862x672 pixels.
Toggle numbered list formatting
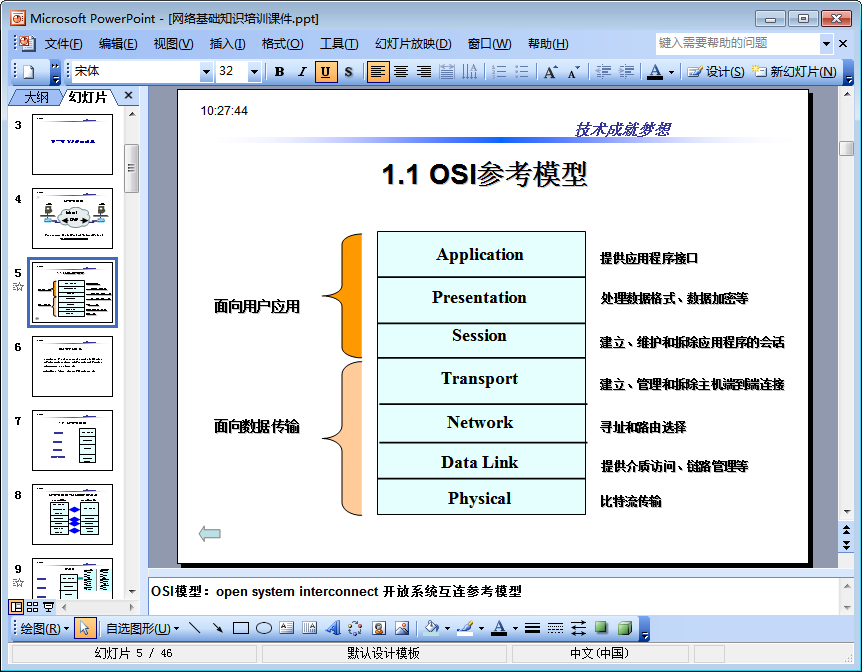[x=499, y=72]
